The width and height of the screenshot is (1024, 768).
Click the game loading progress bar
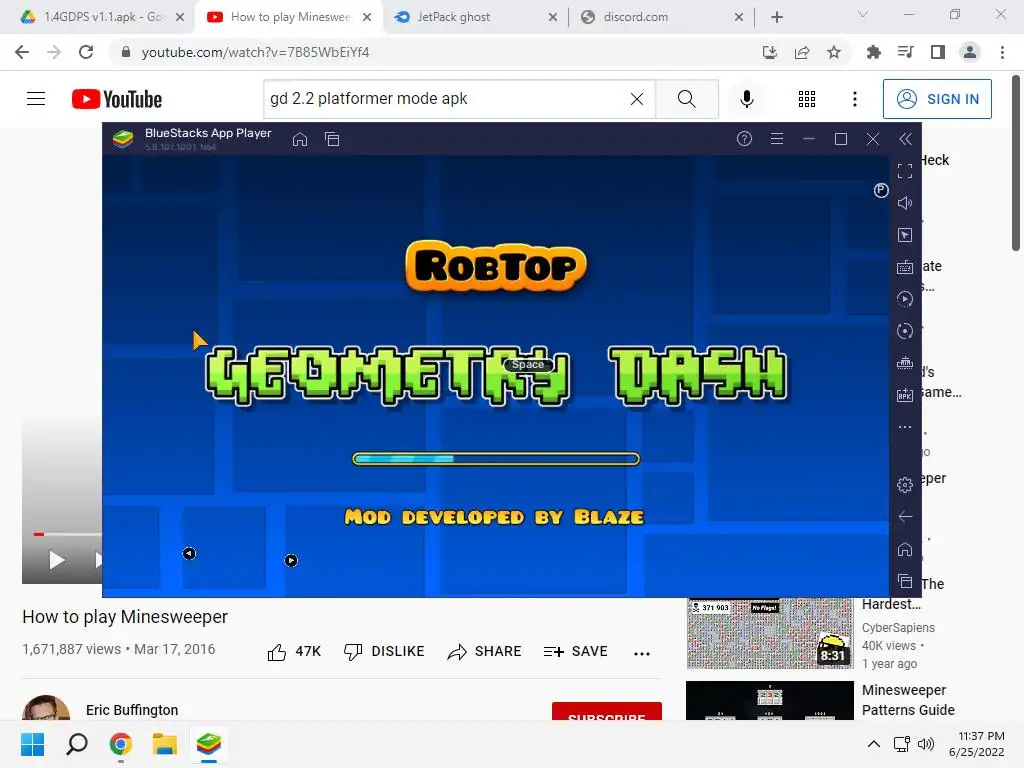(496, 459)
